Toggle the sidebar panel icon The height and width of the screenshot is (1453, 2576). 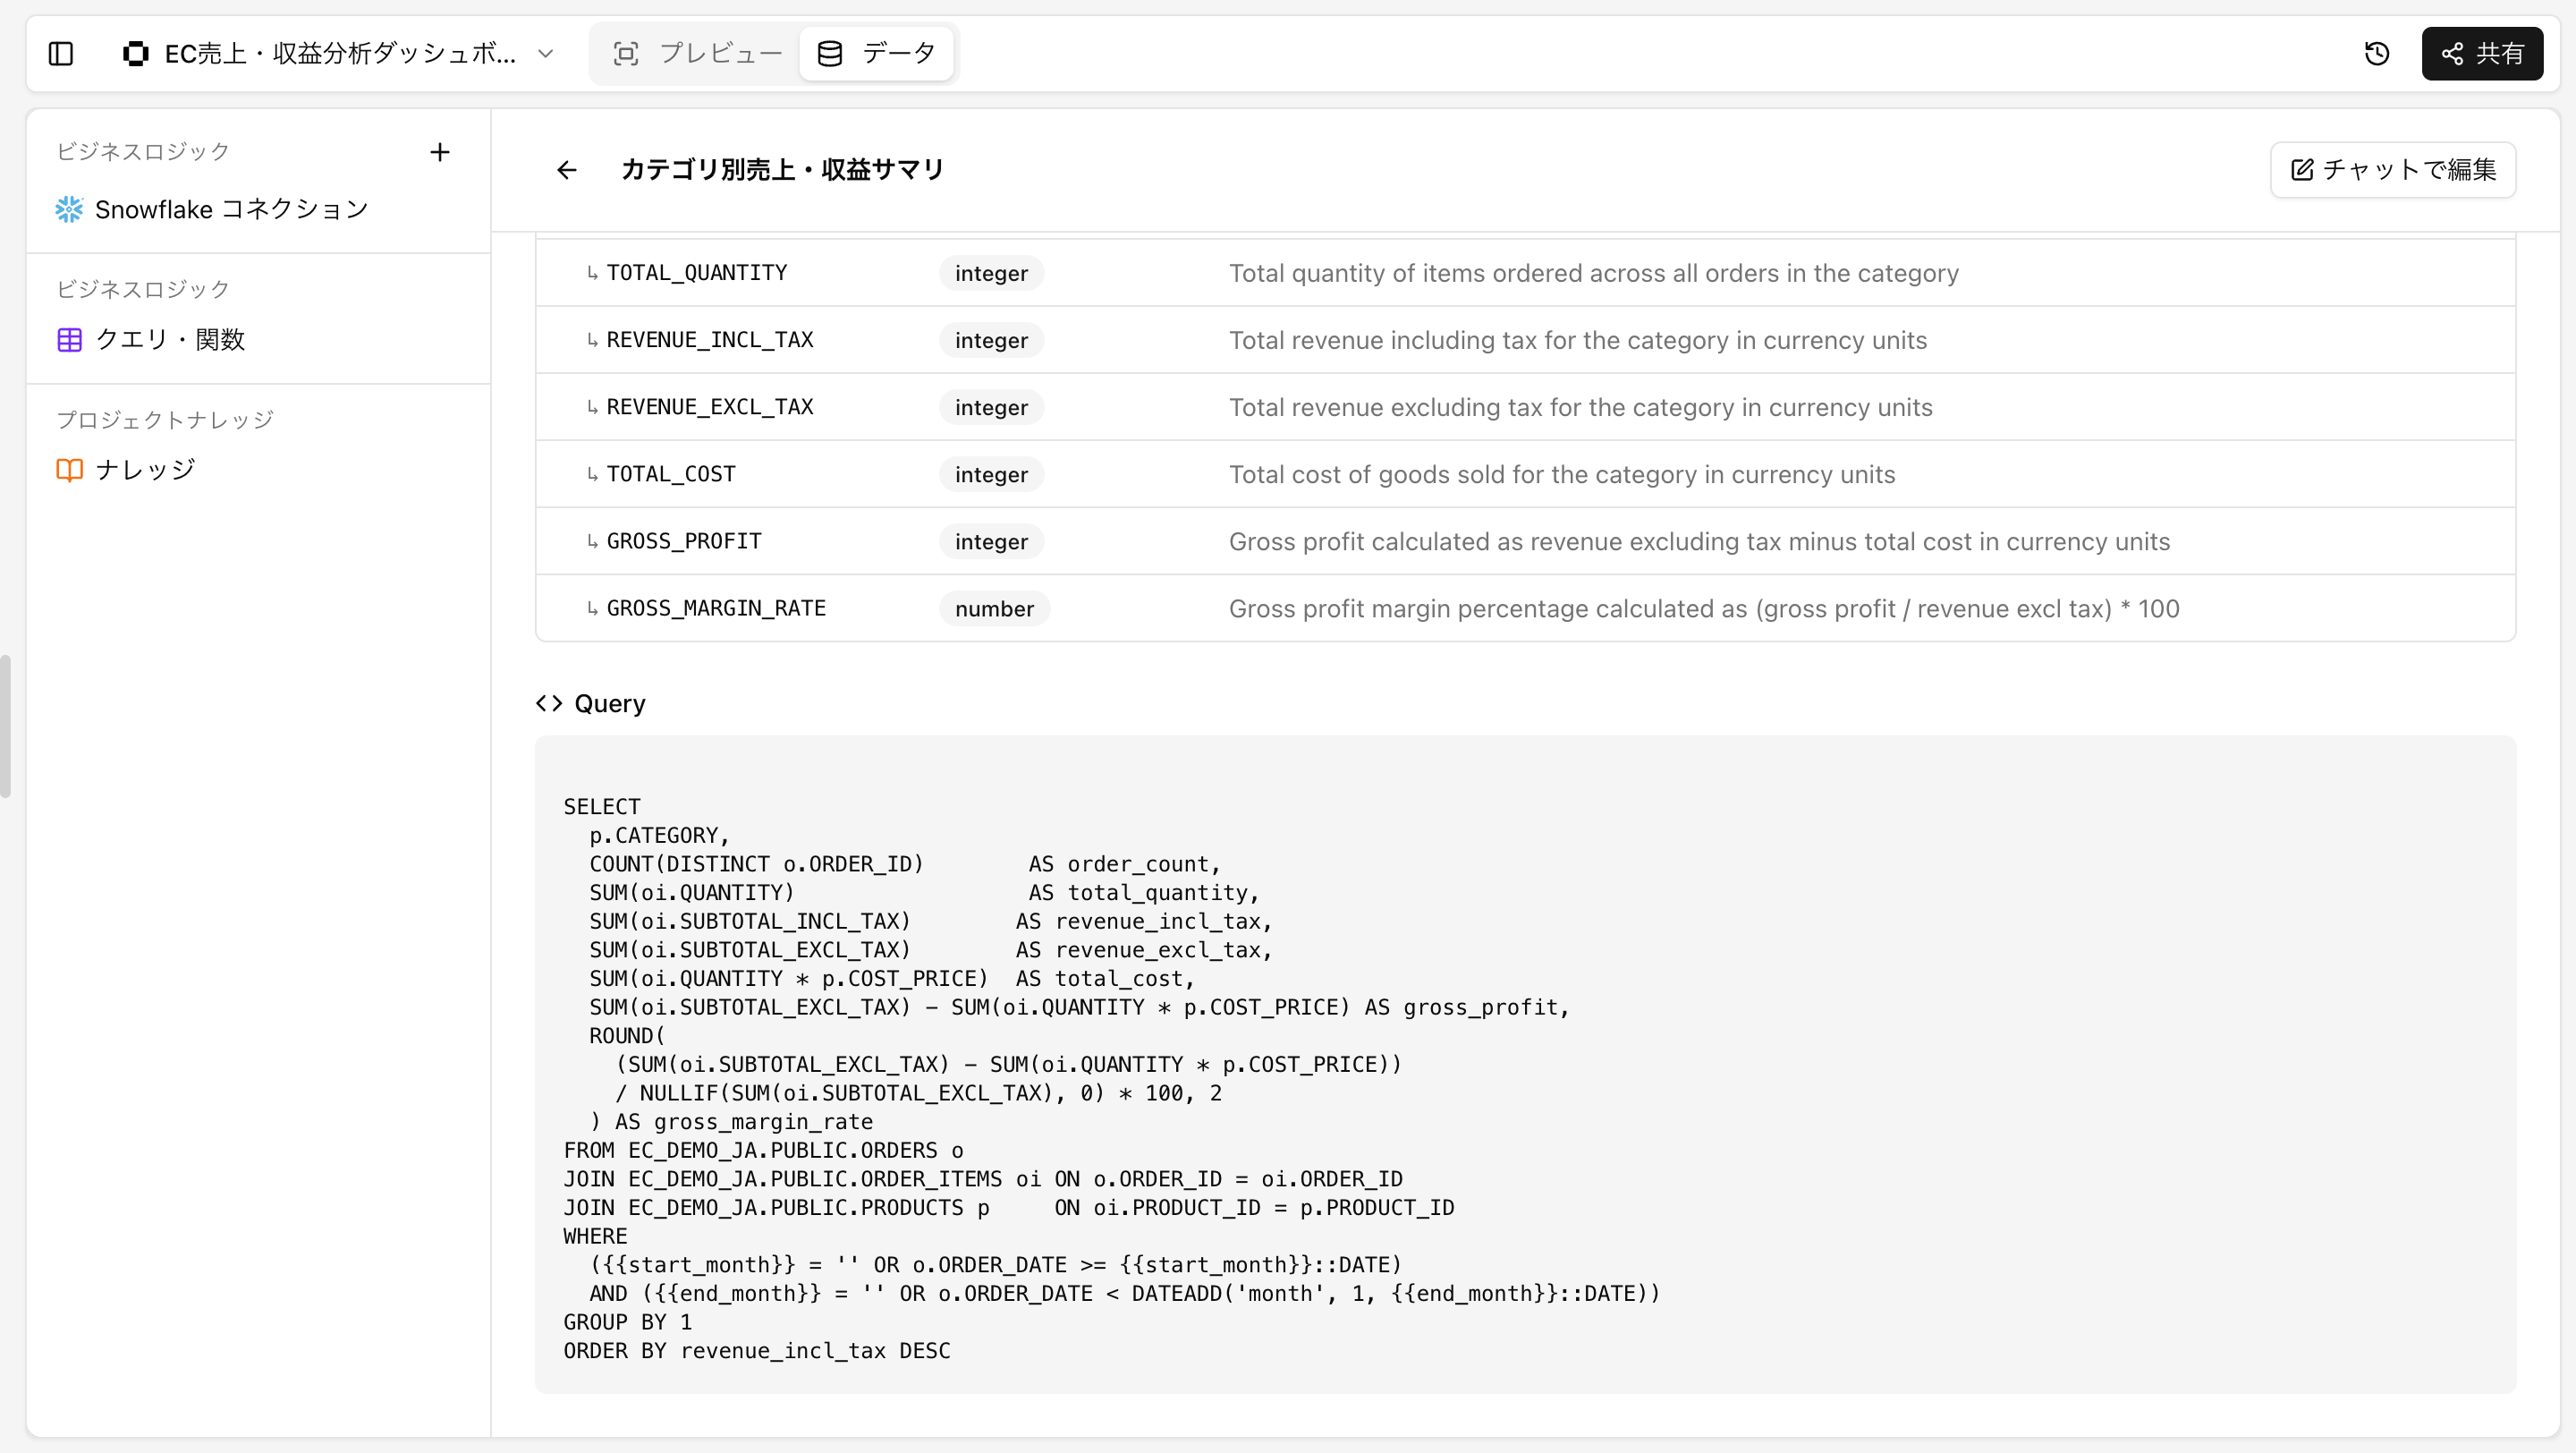61,53
